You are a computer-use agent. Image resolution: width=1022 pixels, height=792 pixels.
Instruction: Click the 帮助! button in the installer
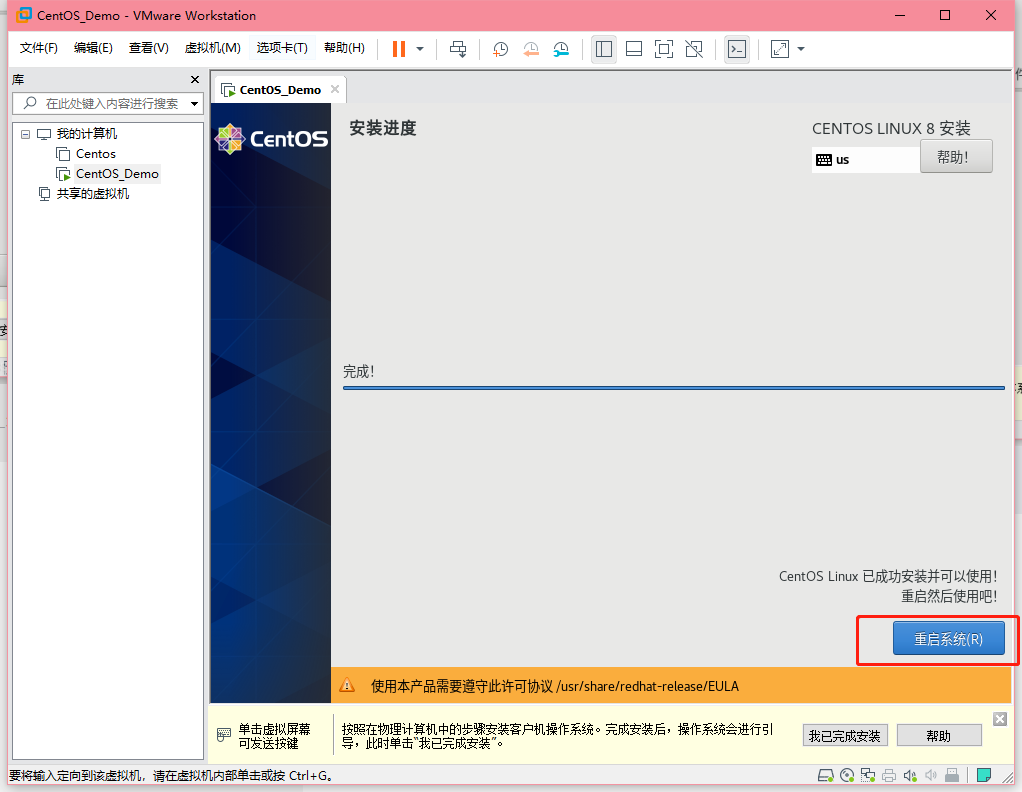(x=956, y=156)
